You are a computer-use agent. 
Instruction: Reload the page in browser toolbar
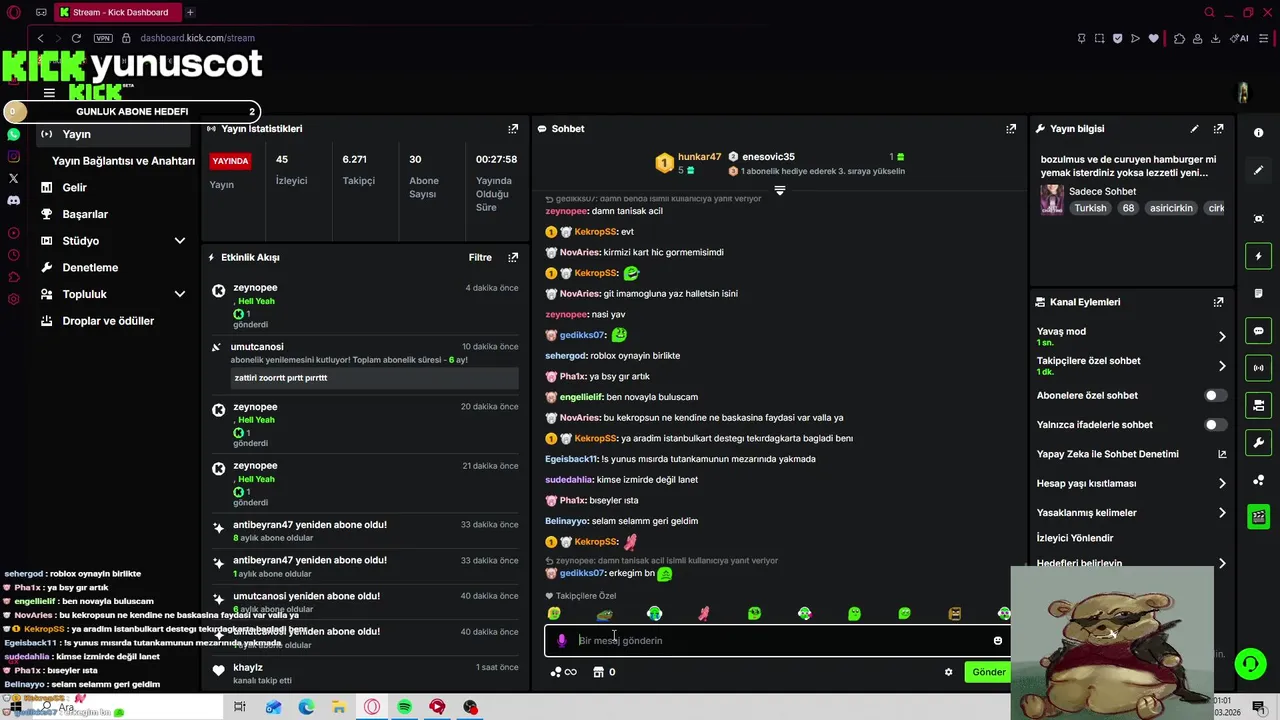76,38
